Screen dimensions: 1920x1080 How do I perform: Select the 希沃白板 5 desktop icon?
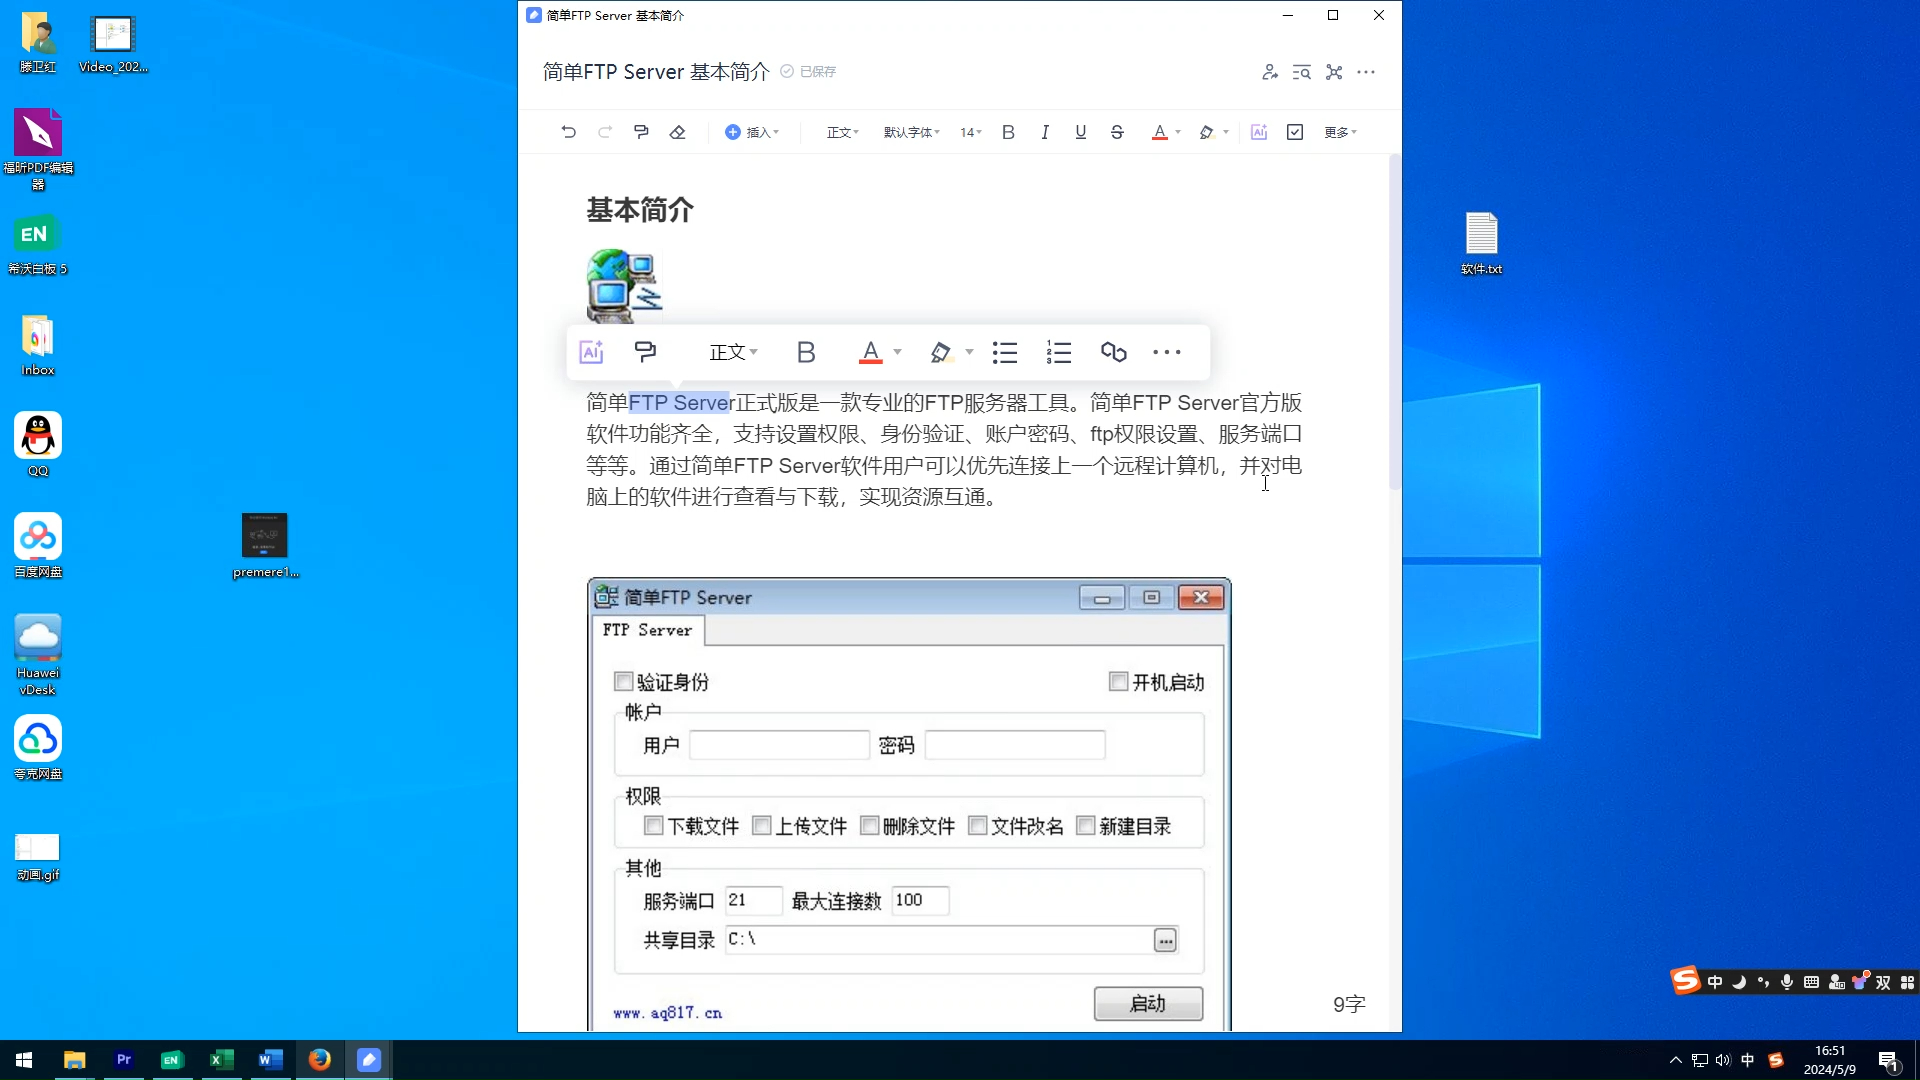(38, 246)
